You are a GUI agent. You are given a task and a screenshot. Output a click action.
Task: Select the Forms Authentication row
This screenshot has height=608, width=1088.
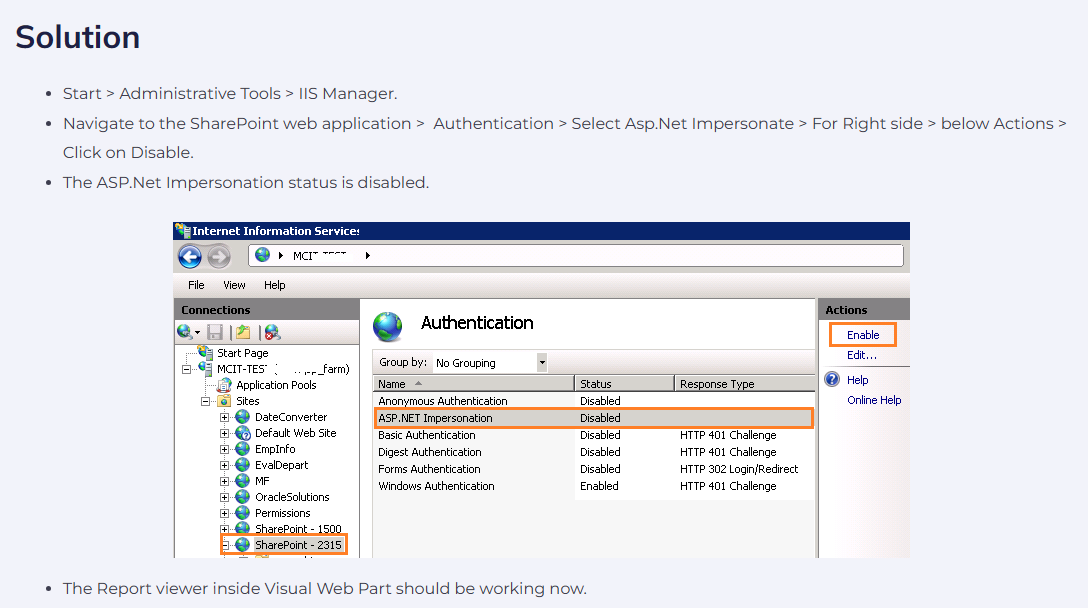(593, 469)
